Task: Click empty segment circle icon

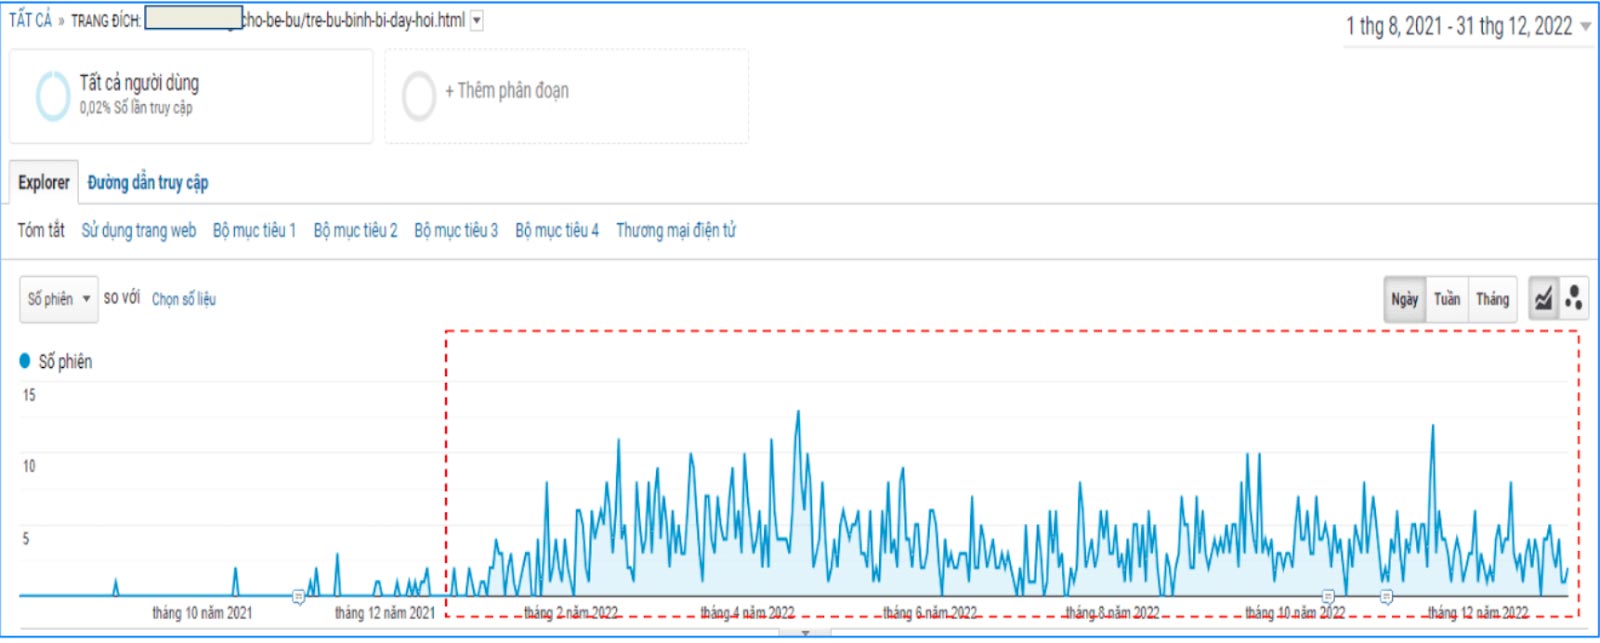Action: click(x=419, y=96)
